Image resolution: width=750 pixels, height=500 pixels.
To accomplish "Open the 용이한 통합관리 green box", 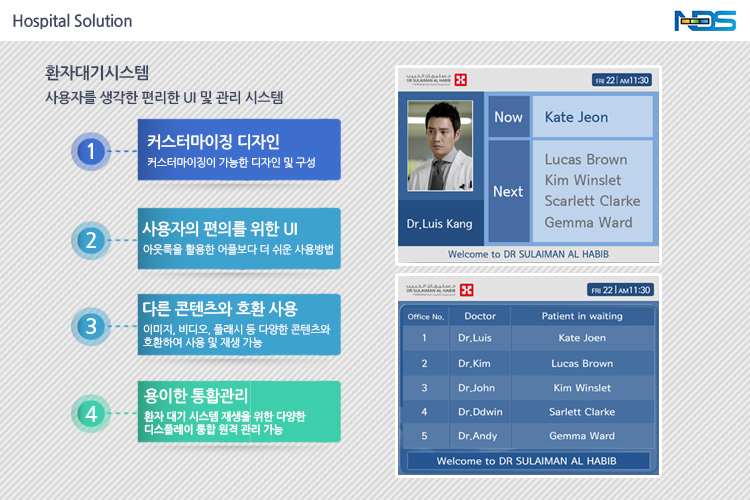I will point(238,411).
